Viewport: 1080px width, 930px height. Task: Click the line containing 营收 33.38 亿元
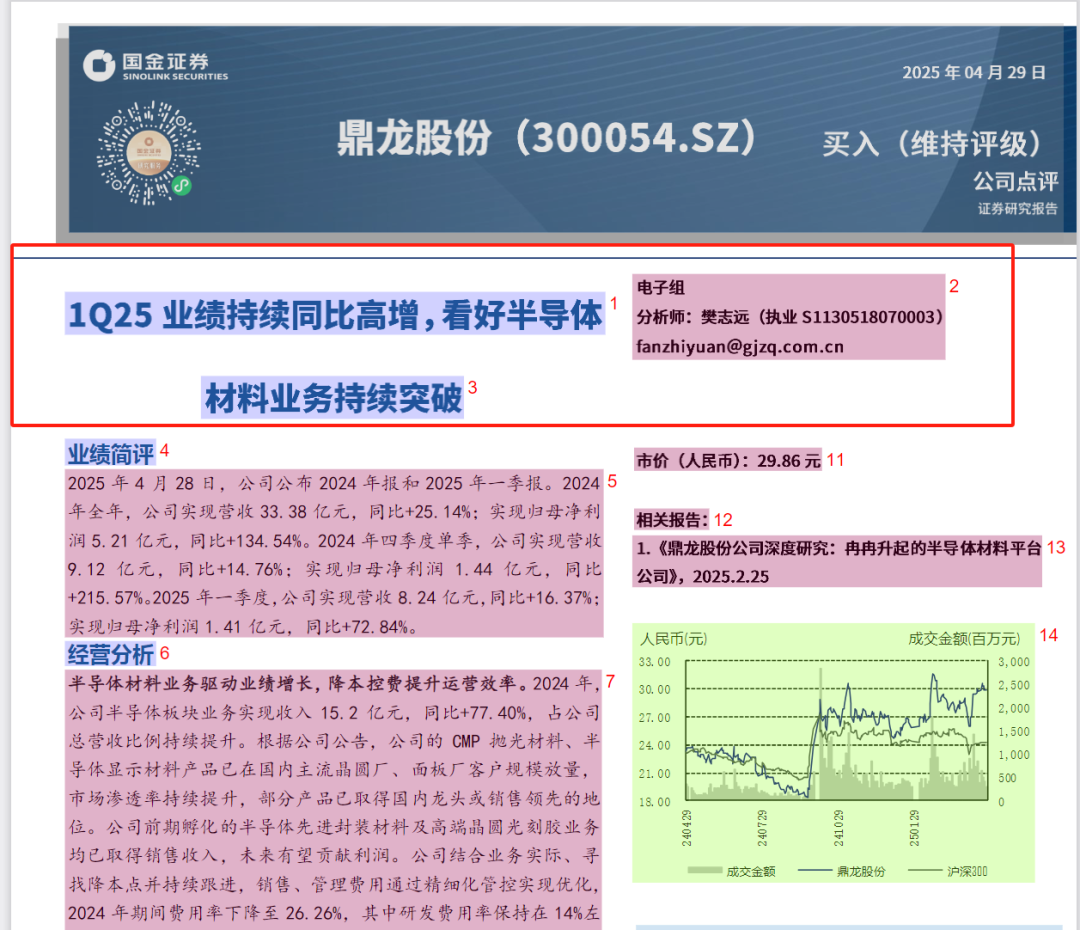[334, 512]
